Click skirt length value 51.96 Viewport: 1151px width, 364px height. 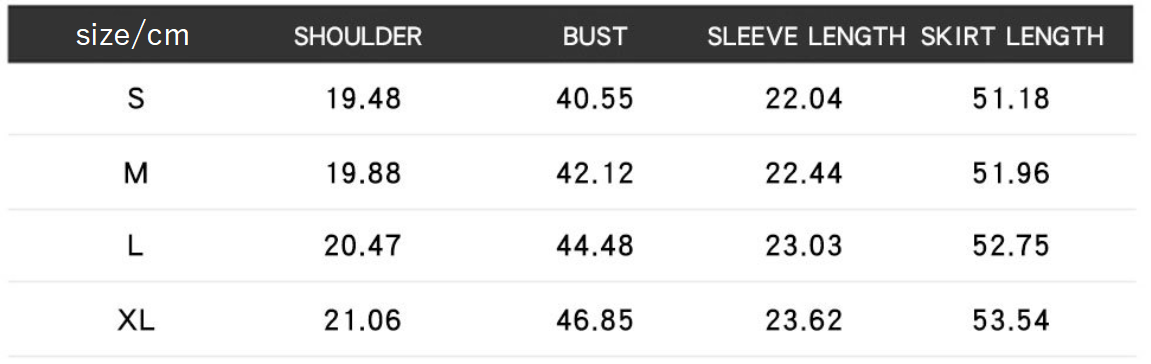pyautogui.click(x=1012, y=173)
